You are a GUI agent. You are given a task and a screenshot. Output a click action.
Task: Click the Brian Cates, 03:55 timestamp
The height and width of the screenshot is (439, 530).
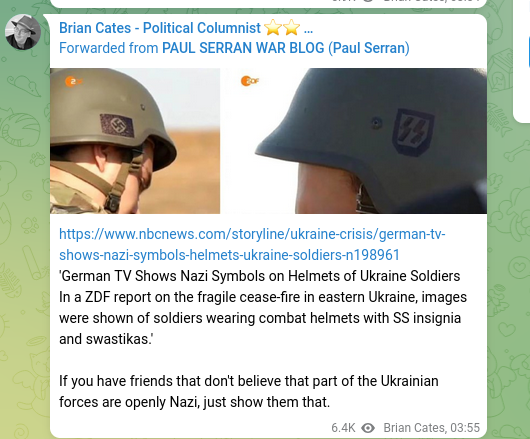point(431,428)
